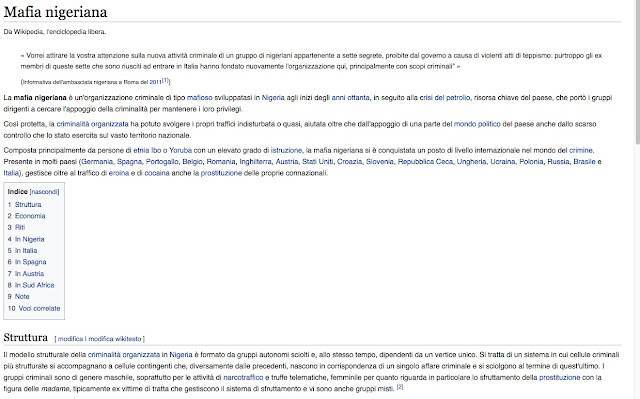Open the Romania country link
Screen dimensions: 640x399
[x=221, y=162]
